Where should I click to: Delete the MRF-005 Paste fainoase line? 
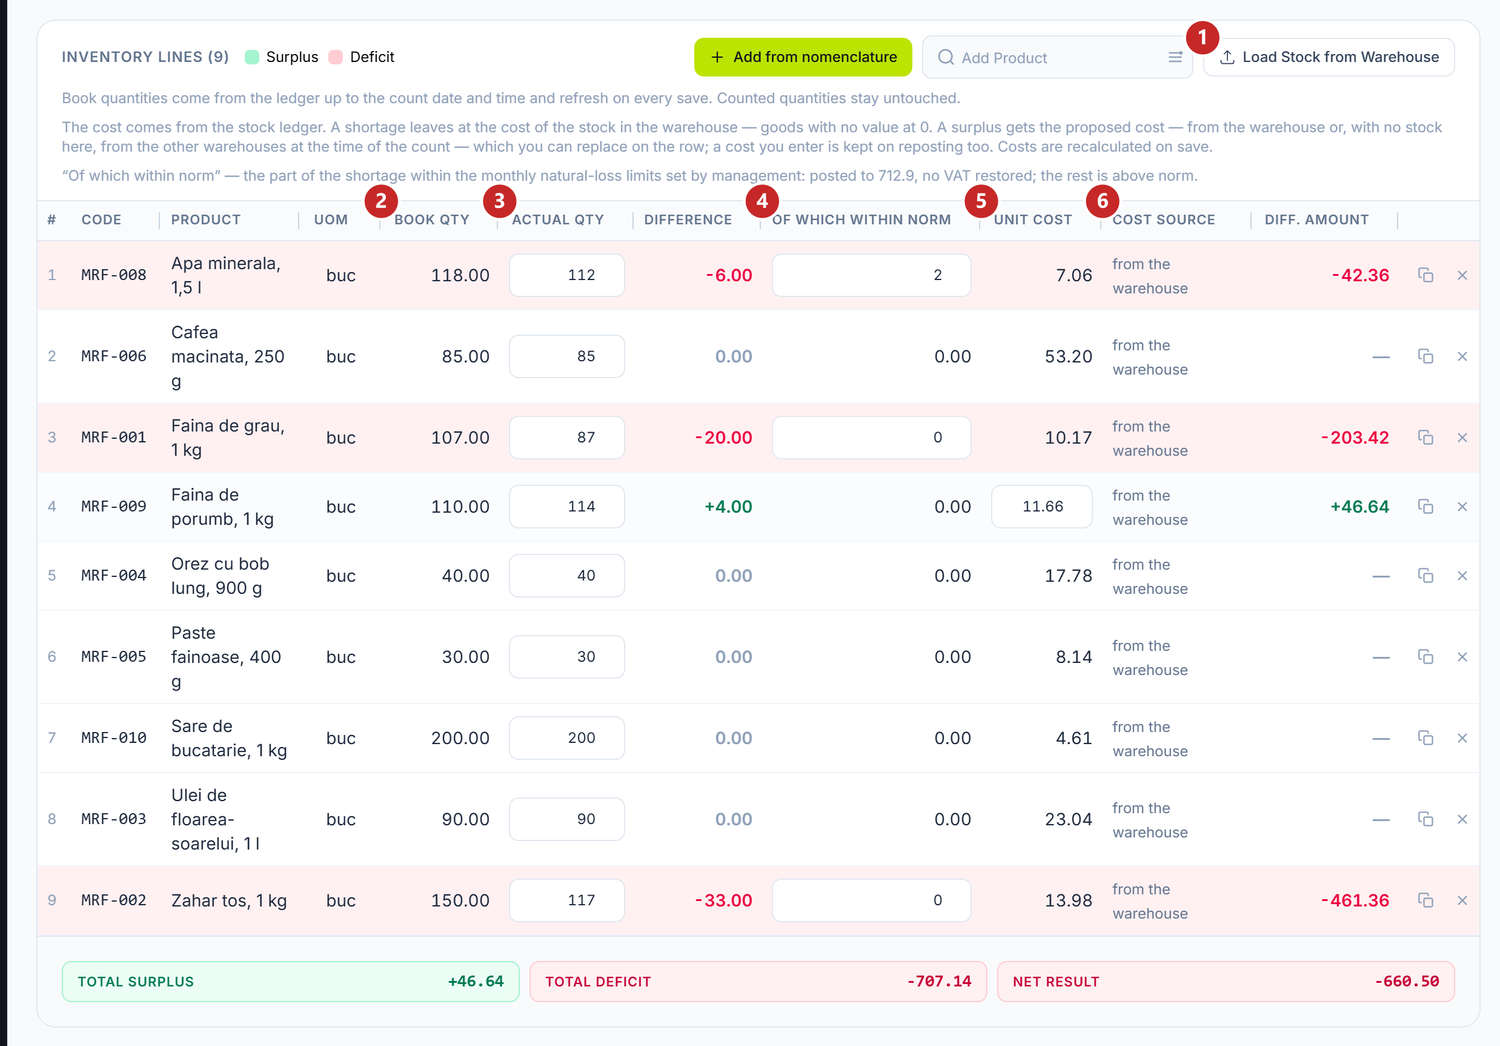[x=1462, y=656]
